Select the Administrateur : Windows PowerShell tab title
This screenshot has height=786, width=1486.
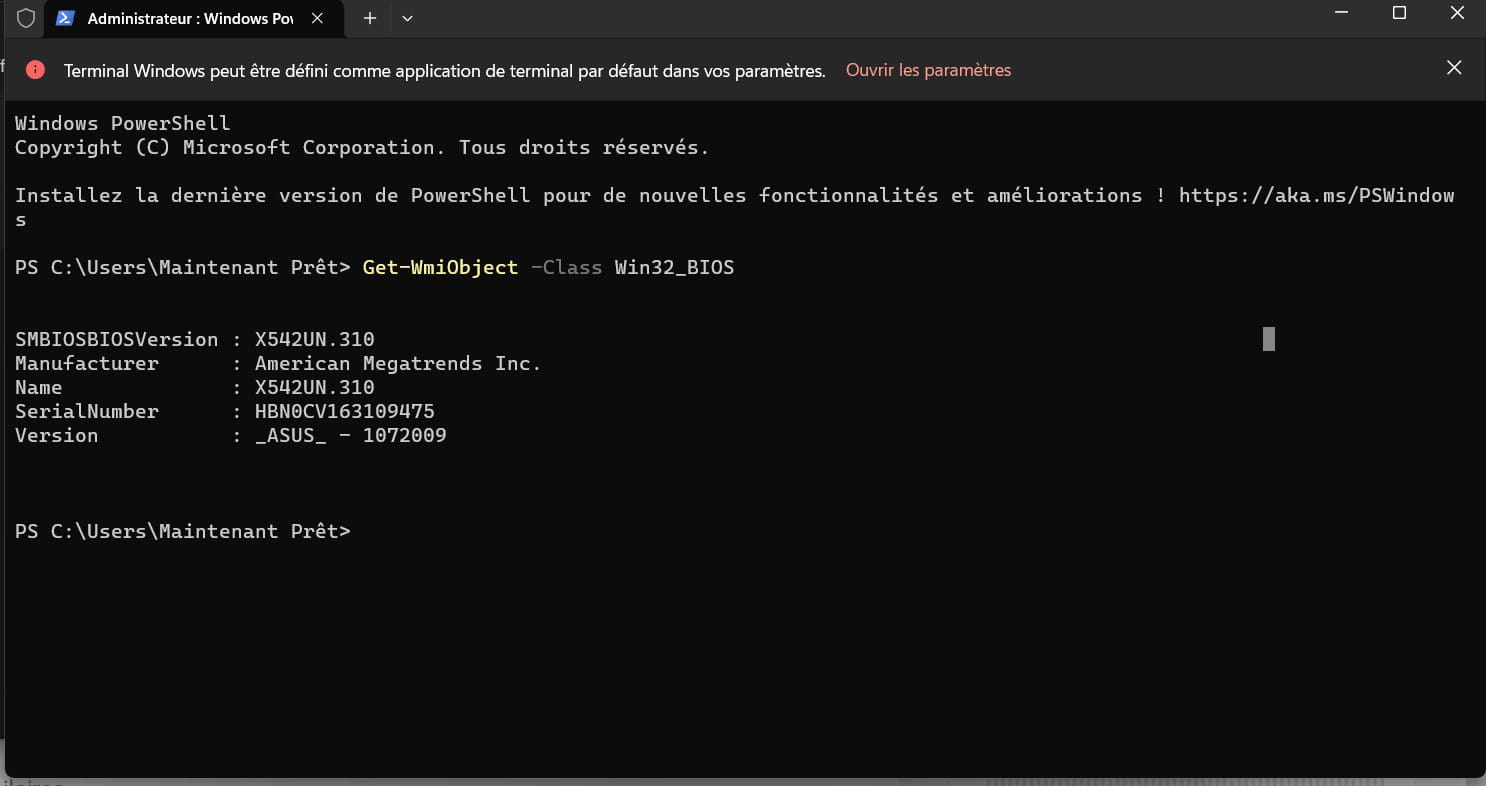tap(190, 18)
